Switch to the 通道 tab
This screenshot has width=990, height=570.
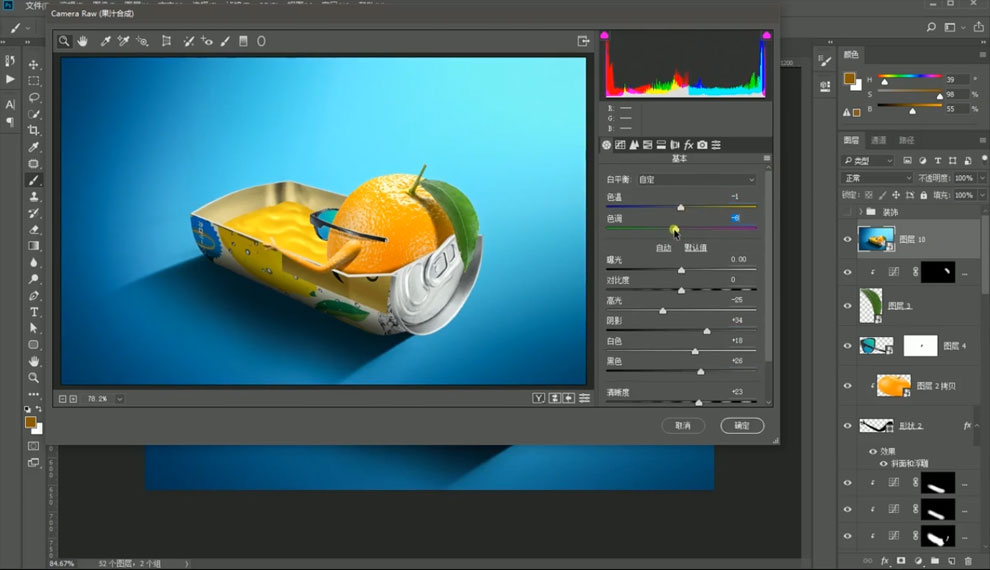point(878,140)
